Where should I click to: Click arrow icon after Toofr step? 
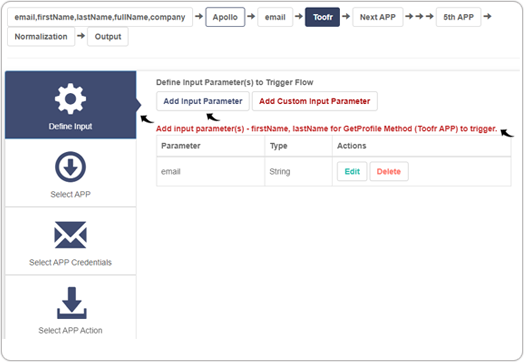point(346,16)
